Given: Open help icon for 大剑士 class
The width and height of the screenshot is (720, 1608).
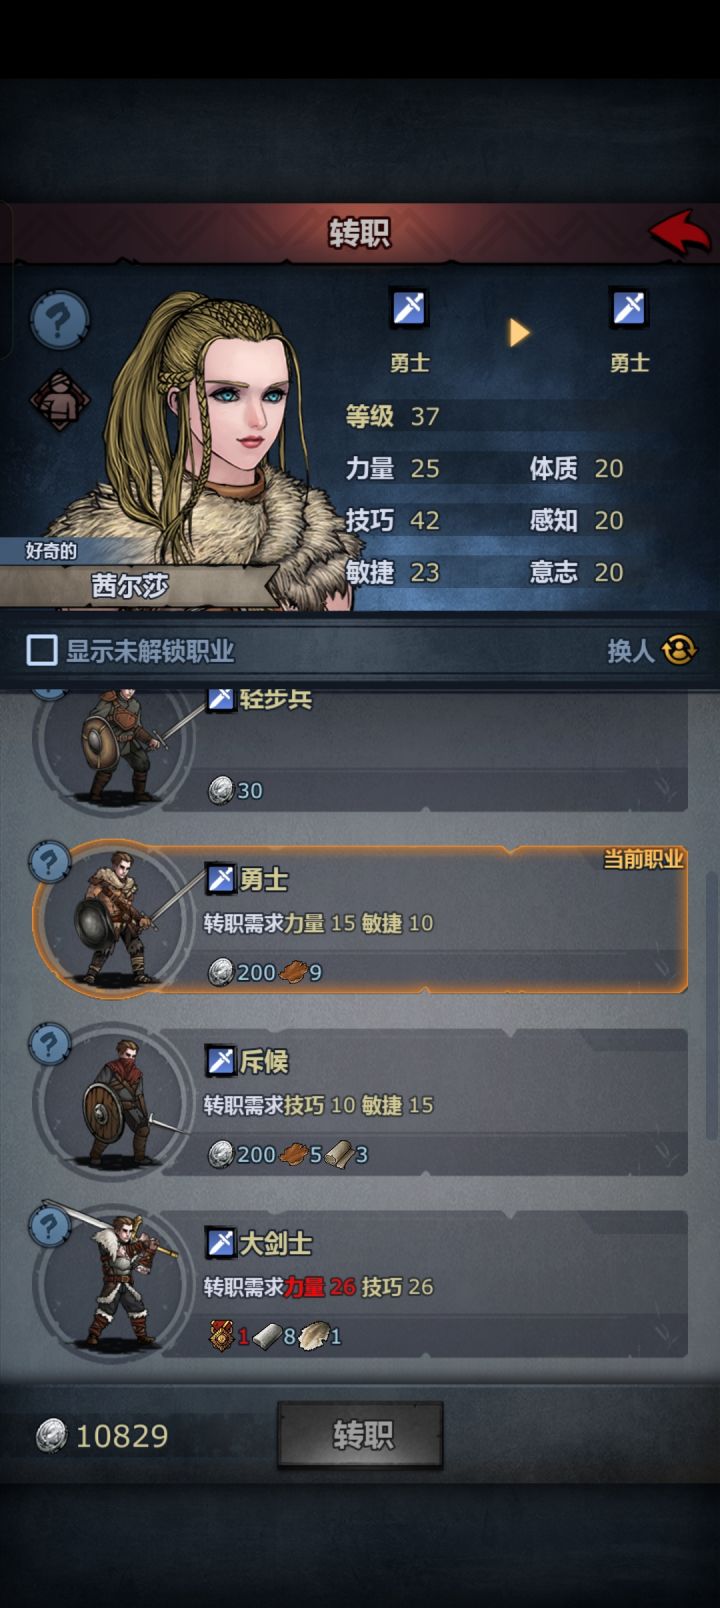Looking at the screenshot, I should coord(50,1225).
